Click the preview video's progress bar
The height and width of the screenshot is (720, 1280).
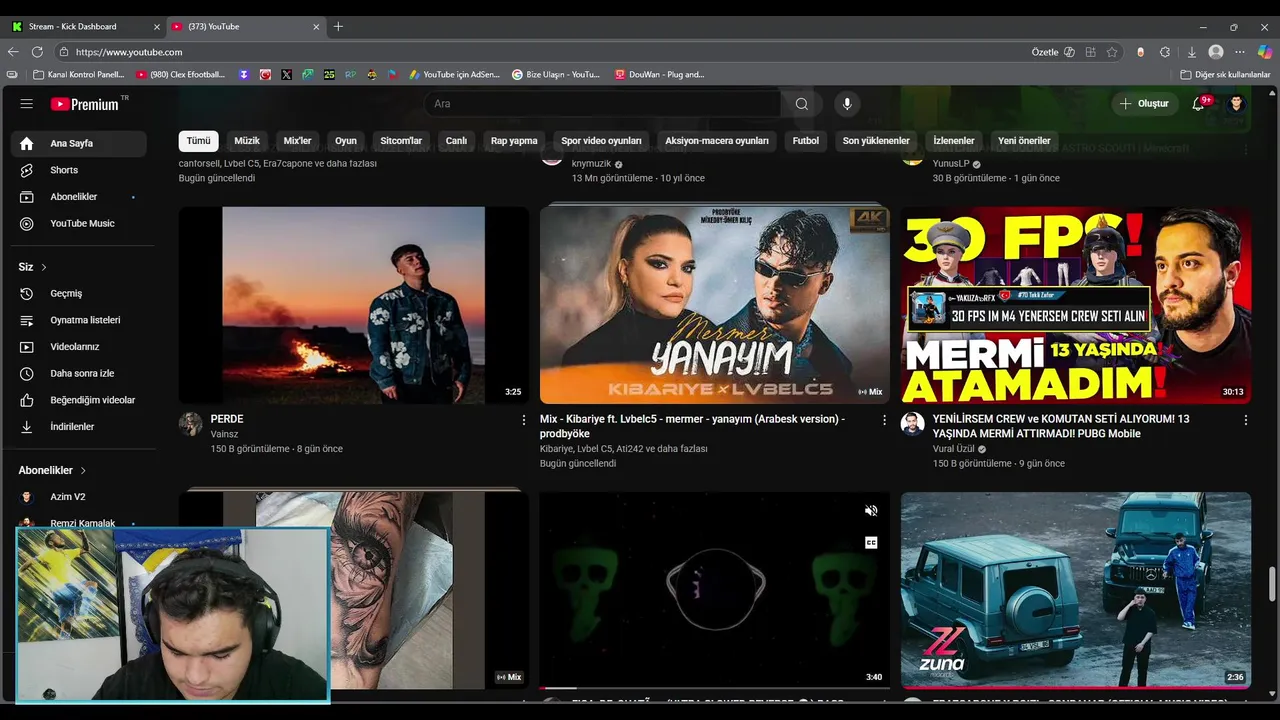[714, 688]
